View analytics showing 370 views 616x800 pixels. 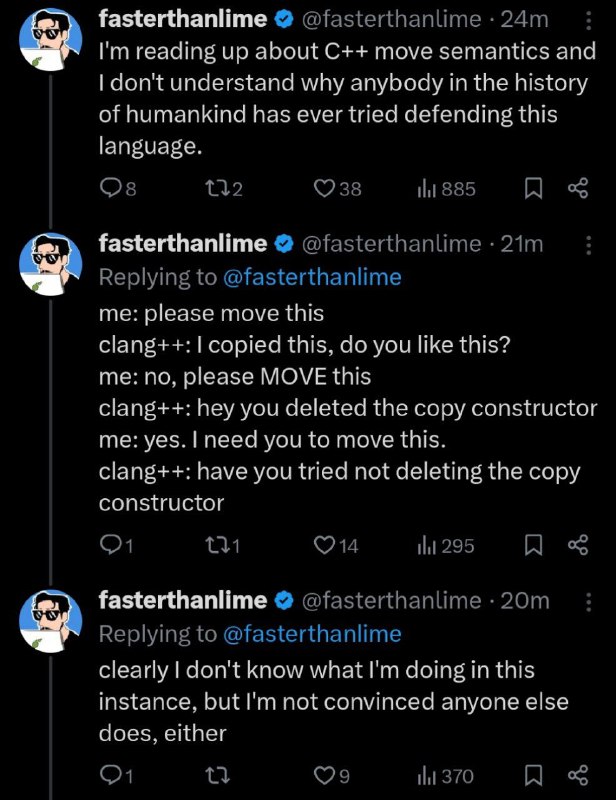coord(446,776)
